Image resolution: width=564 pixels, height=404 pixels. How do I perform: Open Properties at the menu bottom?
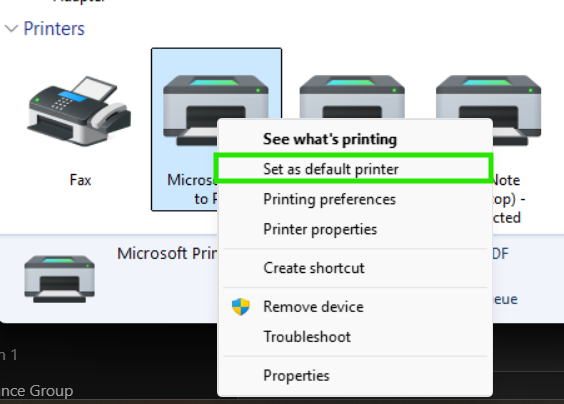point(355,376)
